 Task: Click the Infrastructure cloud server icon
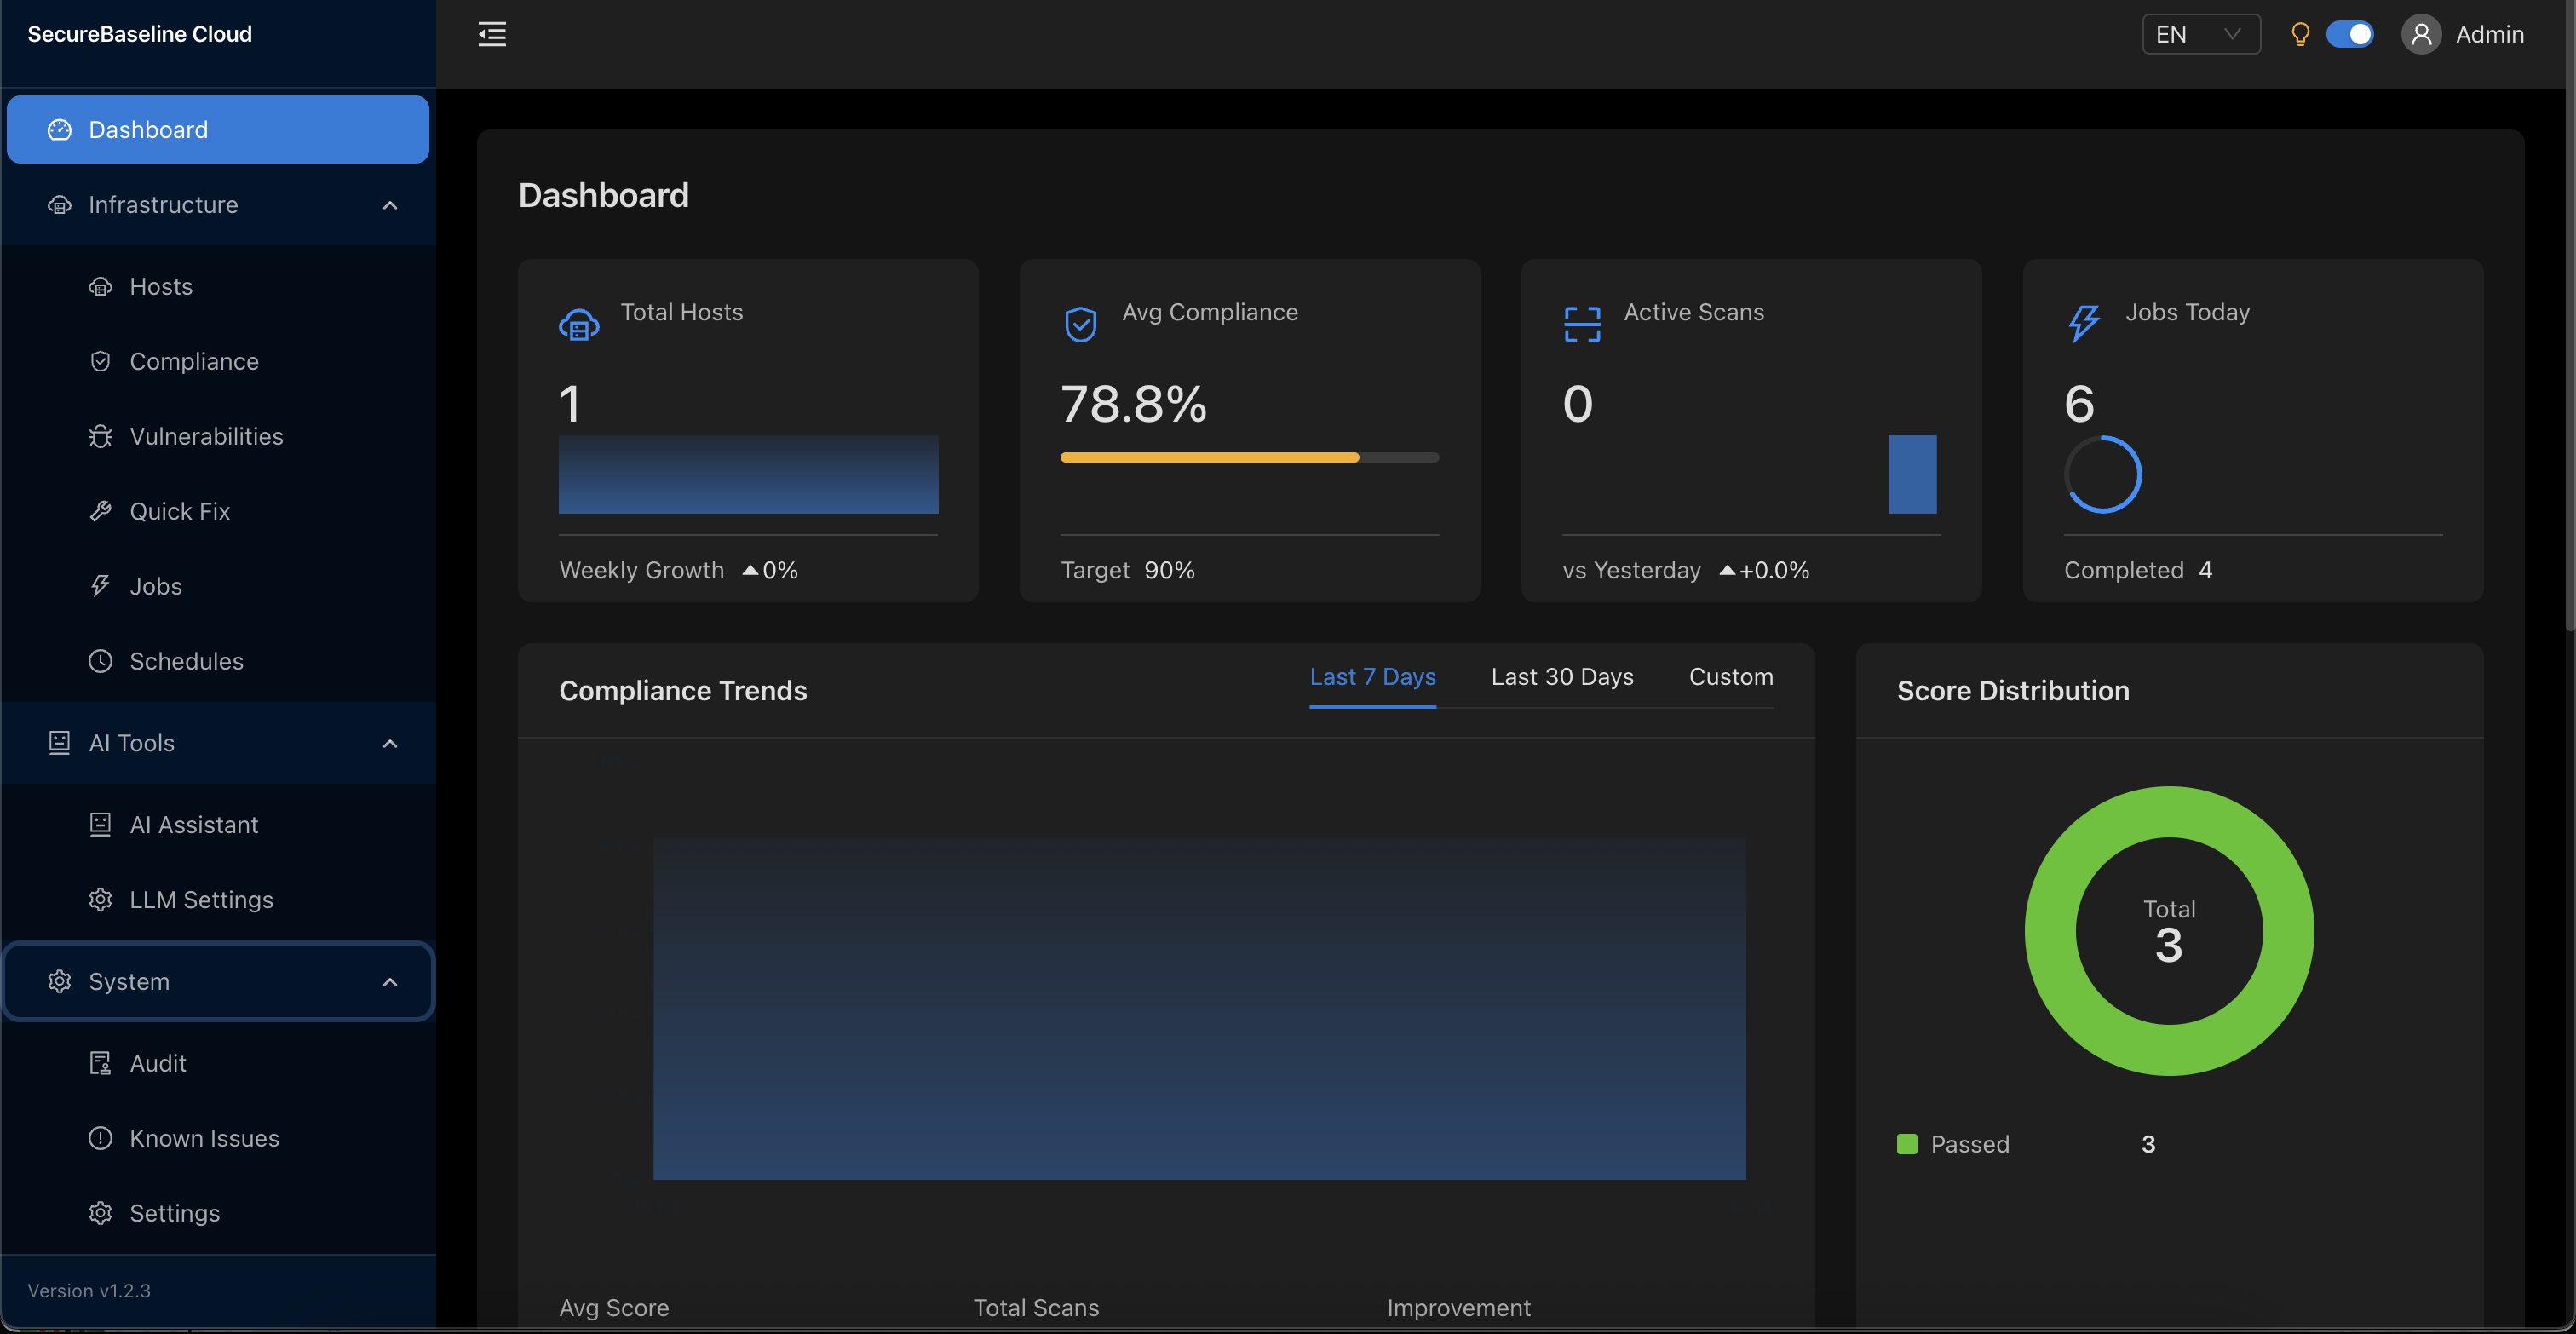(60, 205)
